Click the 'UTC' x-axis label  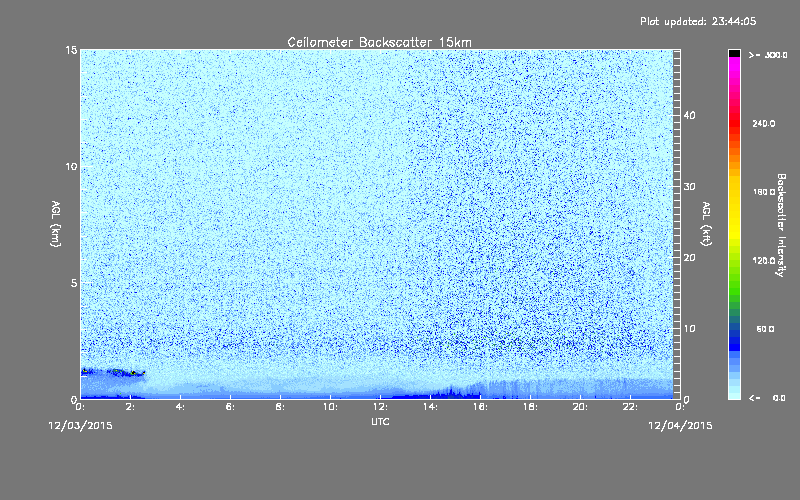(380, 421)
